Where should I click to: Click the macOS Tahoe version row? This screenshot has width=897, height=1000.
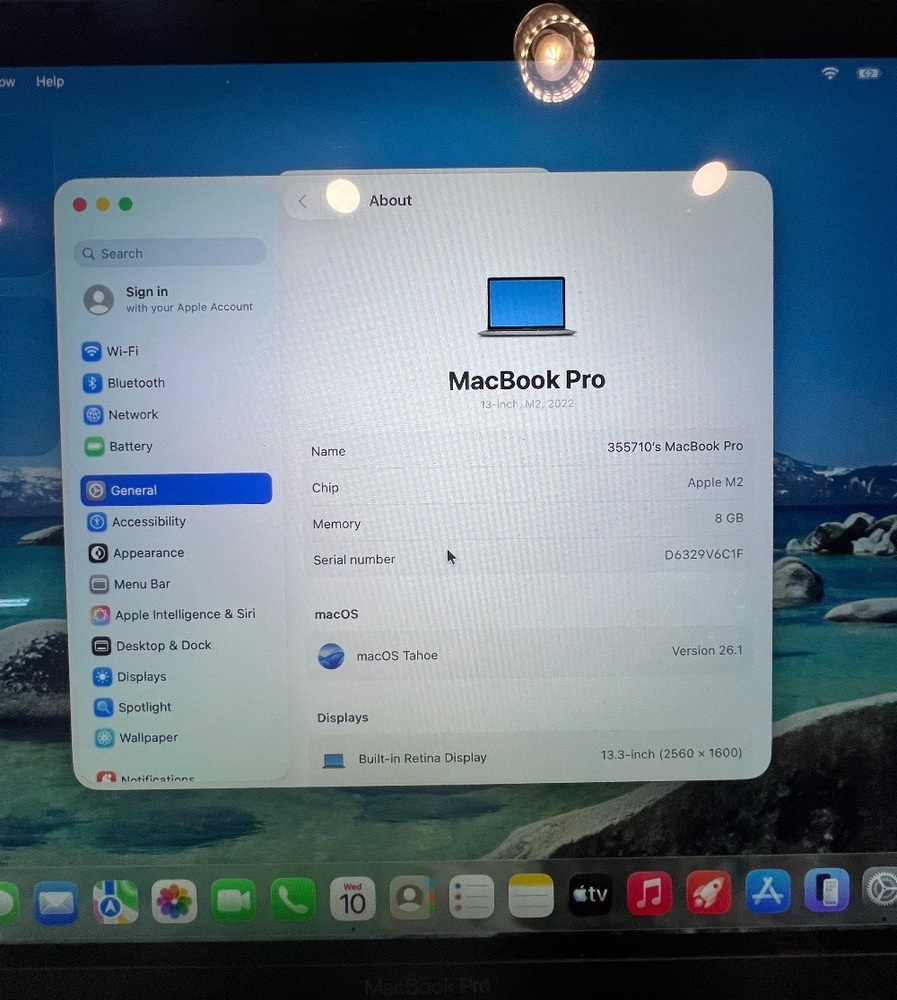coord(529,655)
